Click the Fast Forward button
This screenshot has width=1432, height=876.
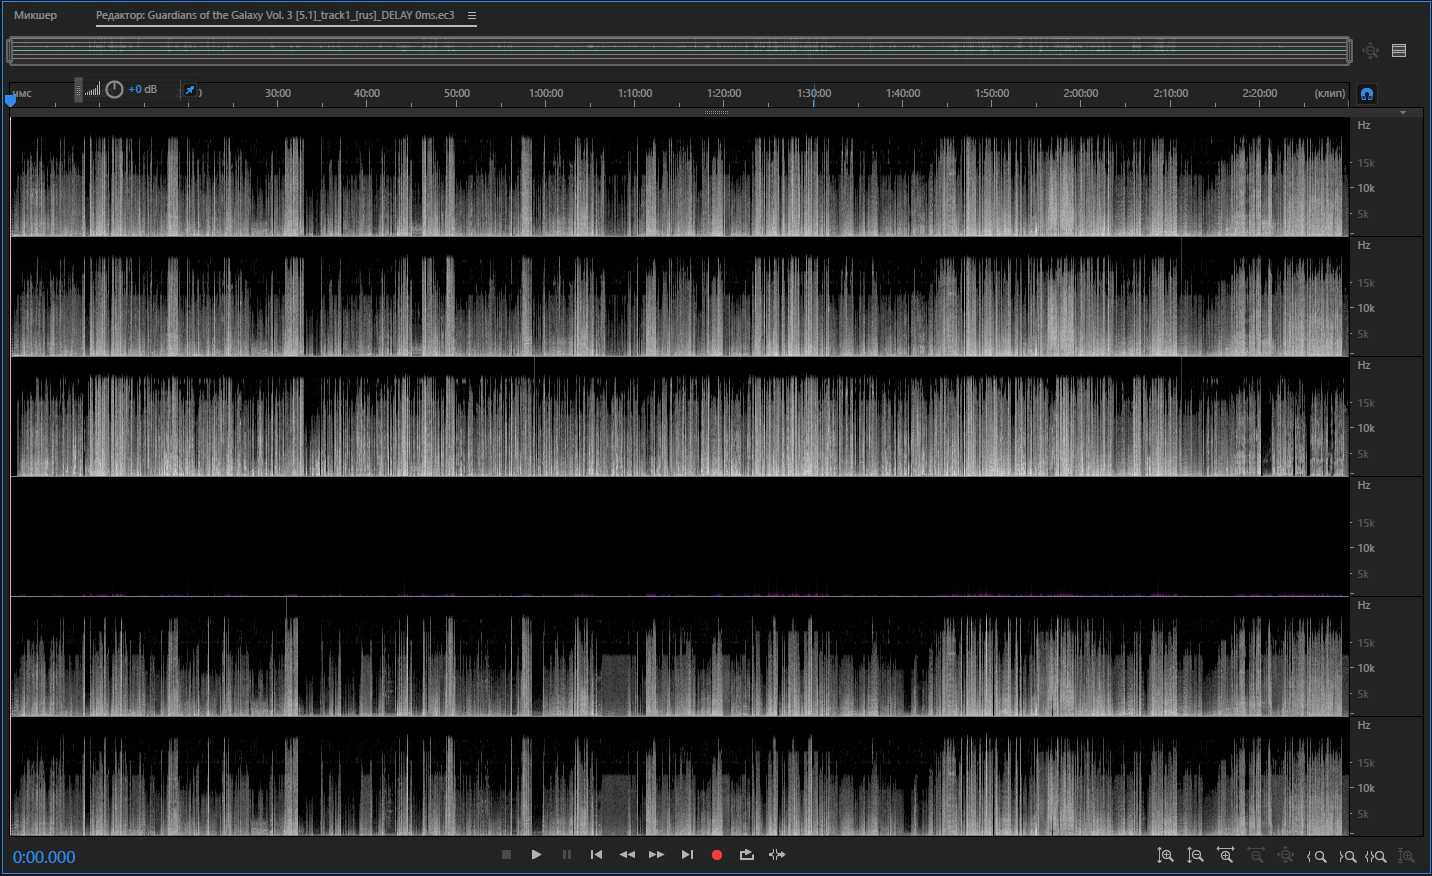pos(656,855)
